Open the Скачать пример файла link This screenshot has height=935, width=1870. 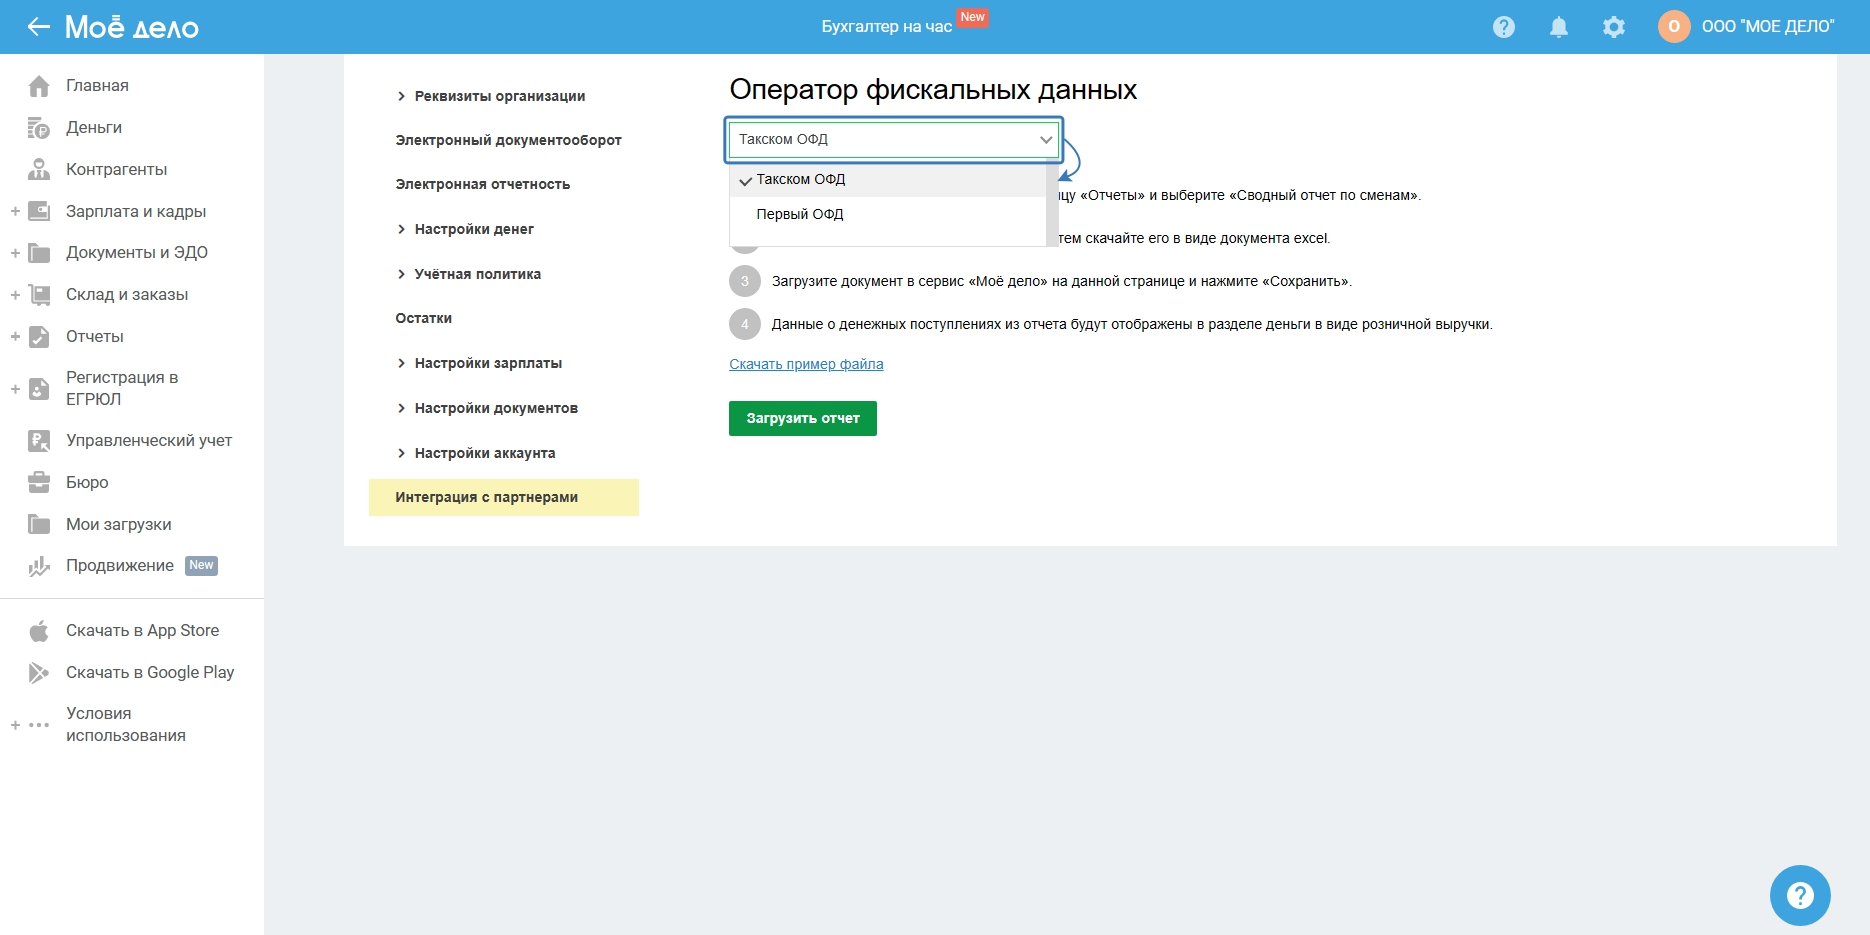[x=806, y=364]
